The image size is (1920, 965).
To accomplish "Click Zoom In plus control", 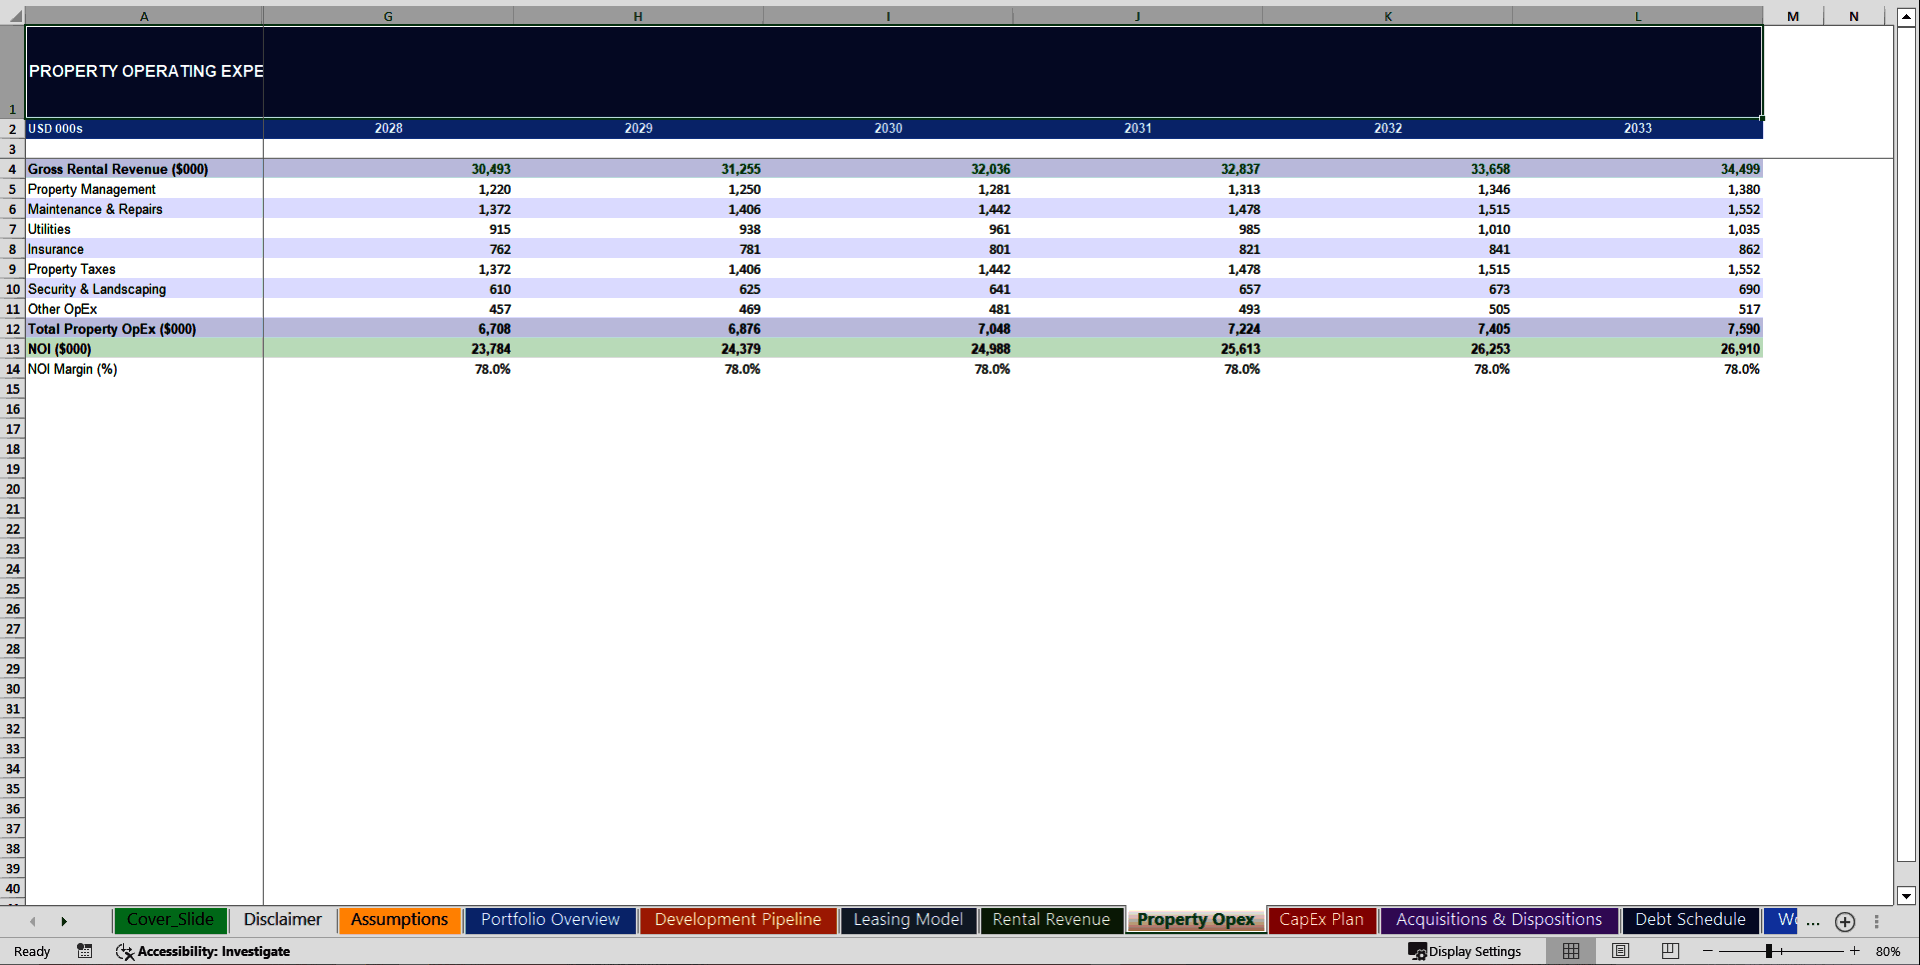I will (x=1853, y=951).
